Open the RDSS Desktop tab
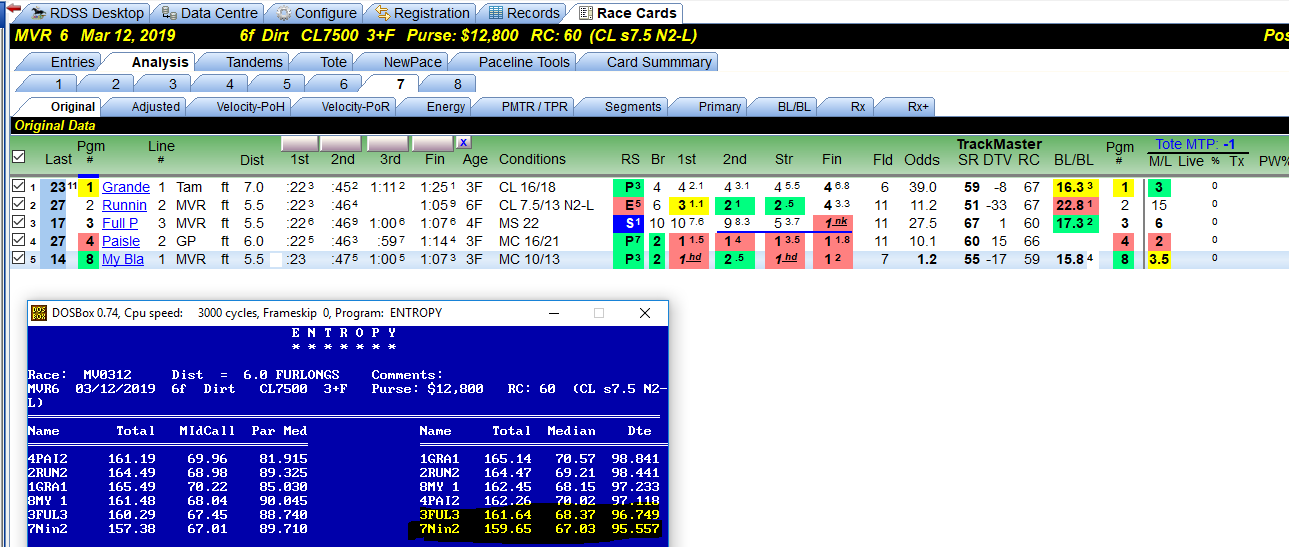 [x=87, y=13]
